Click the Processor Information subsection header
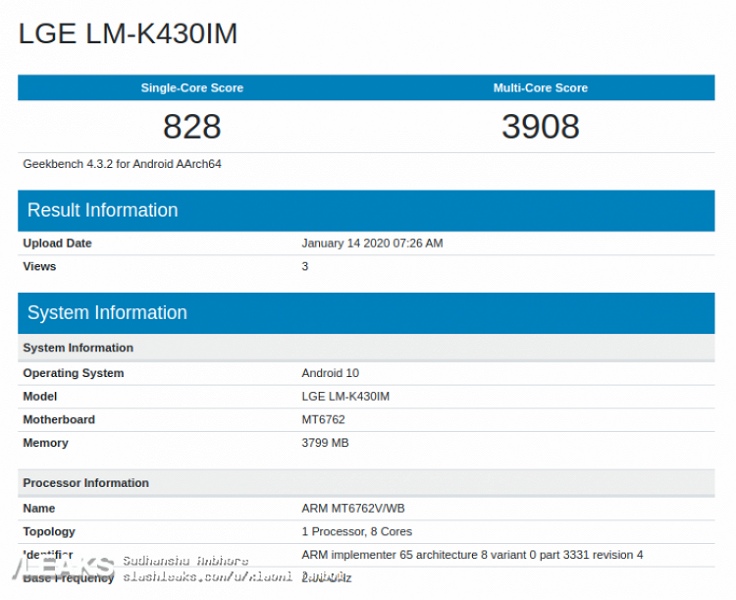The height and width of the screenshot is (600, 736). [x=86, y=483]
